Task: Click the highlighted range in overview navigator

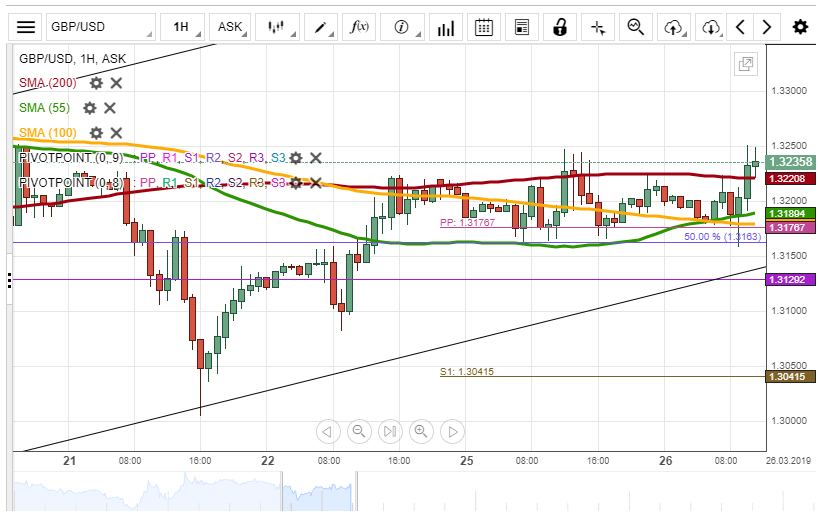Action: tap(319, 491)
